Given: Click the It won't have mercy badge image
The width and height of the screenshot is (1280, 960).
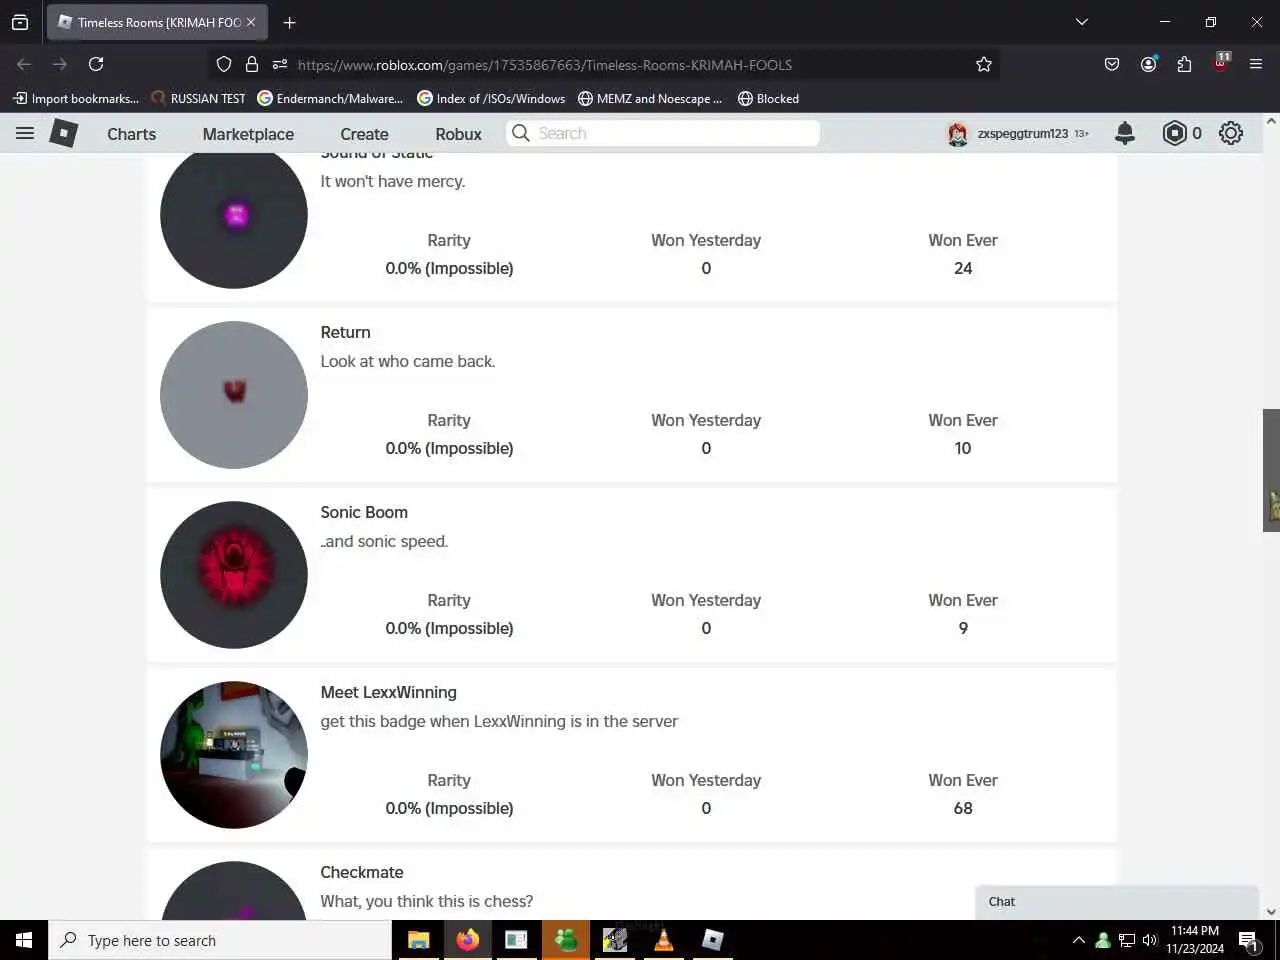Looking at the screenshot, I should coord(234,221).
